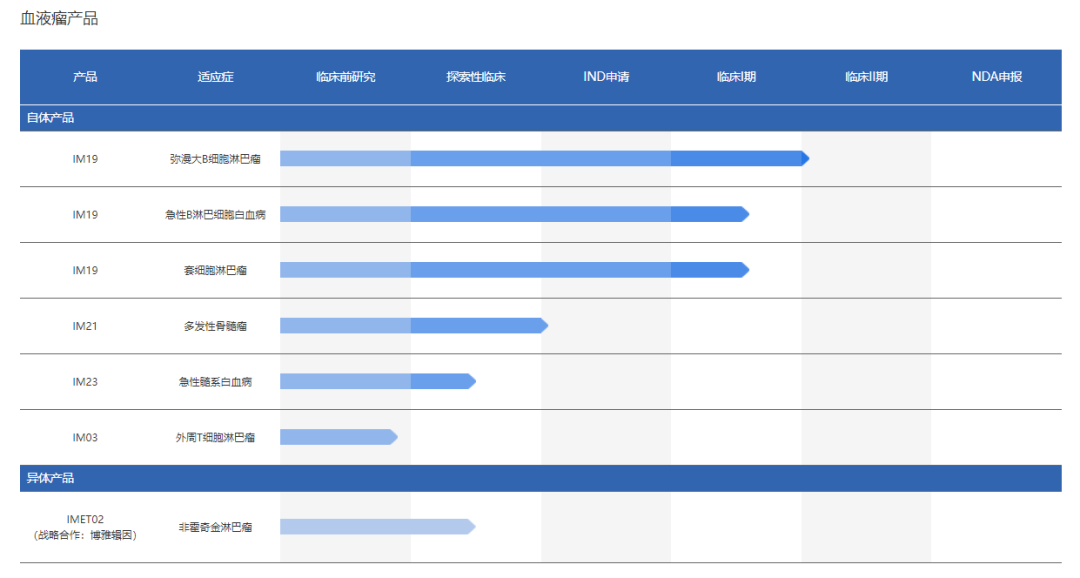Click product name IM21
The height and width of the screenshot is (578, 1080).
point(85,326)
